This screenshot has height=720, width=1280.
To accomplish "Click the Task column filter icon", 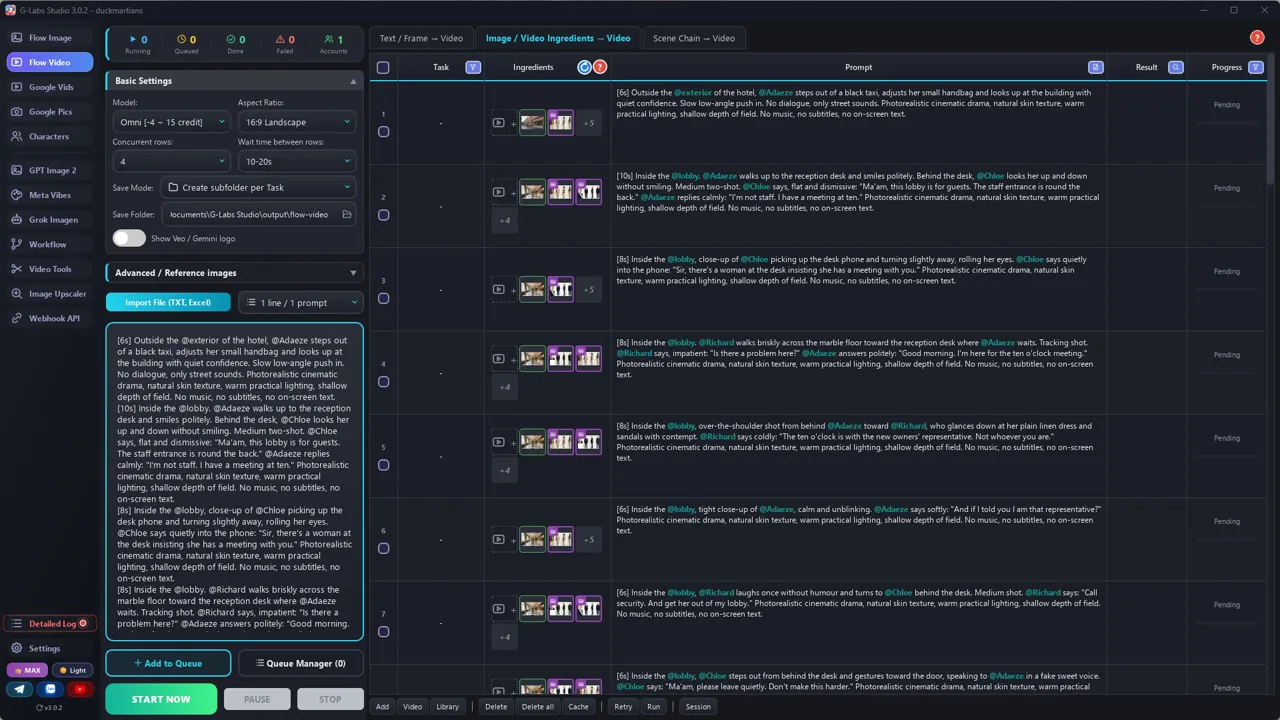I will [474, 67].
